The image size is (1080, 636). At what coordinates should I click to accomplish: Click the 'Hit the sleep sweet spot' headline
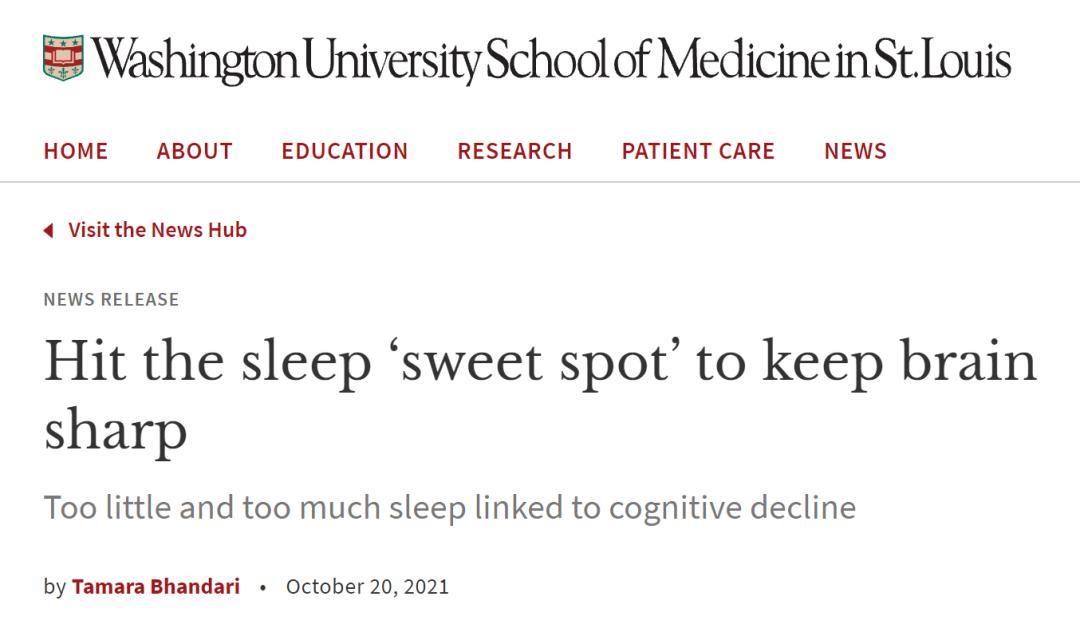[540, 362]
